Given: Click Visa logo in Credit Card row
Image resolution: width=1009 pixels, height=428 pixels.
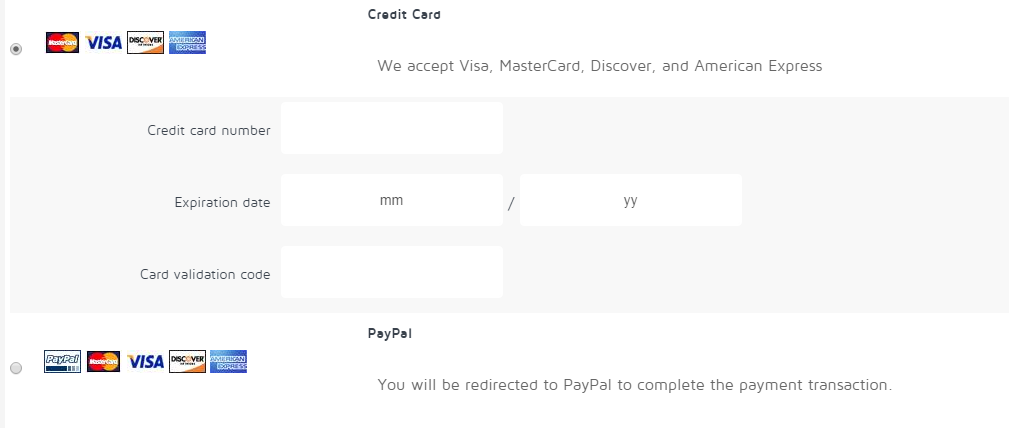Looking at the screenshot, I should coord(103,42).
